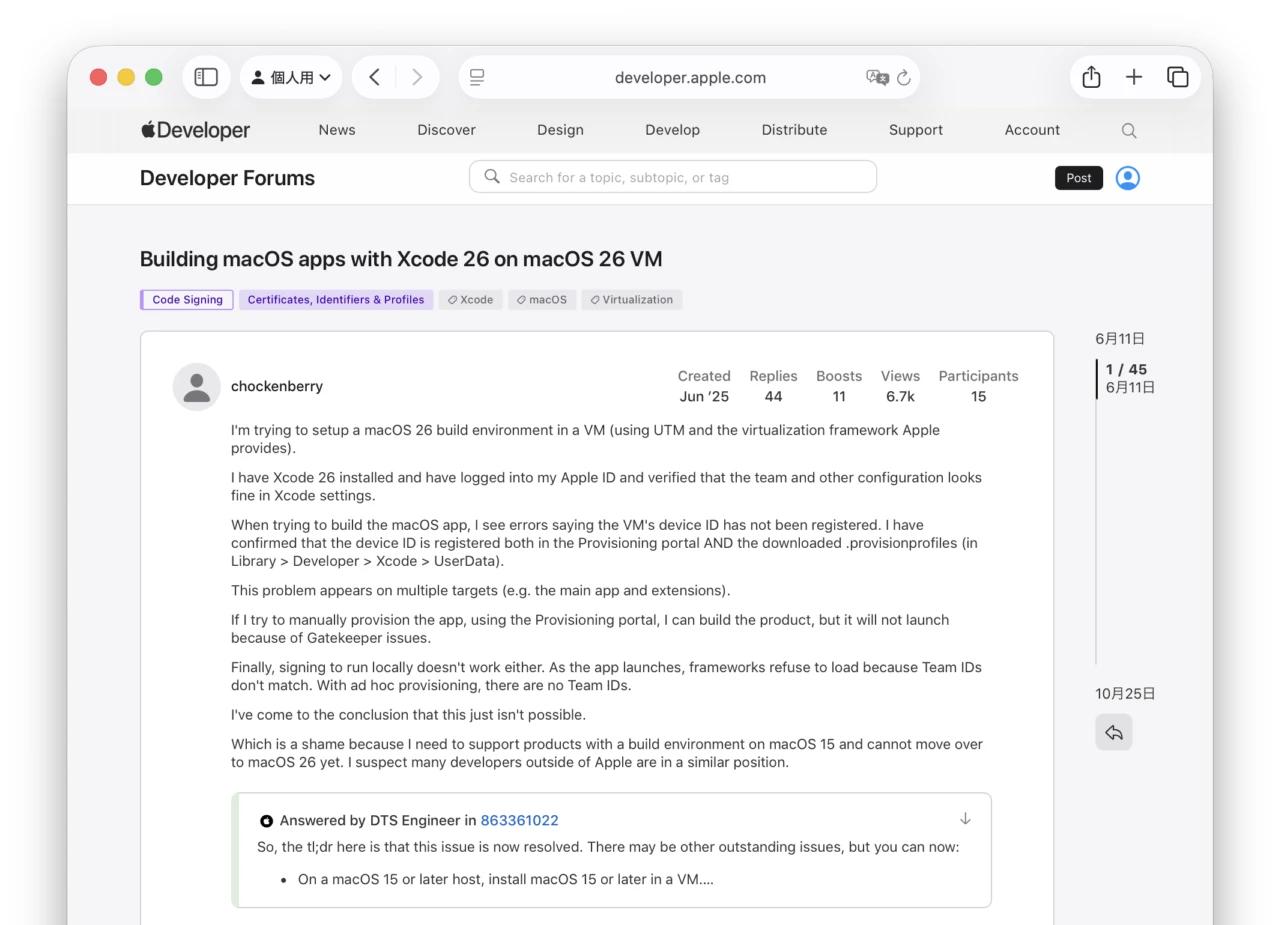Image resolution: width=1280 pixels, height=925 pixels.
Task: Open the Share icon in the toolbar
Action: pos(1090,76)
